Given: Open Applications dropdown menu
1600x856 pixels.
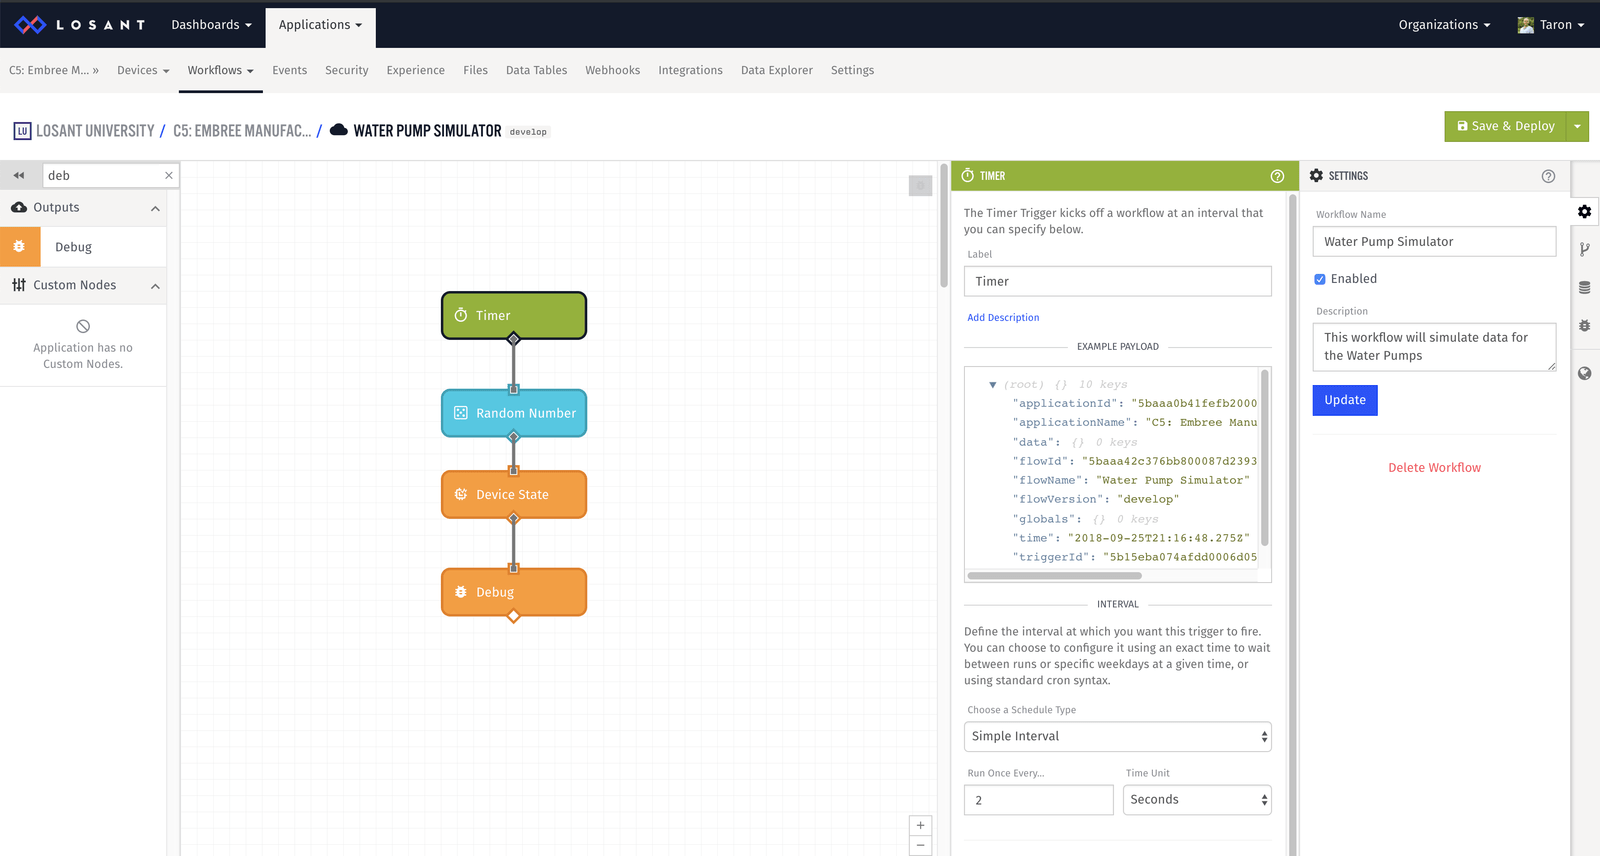Looking at the screenshot, I should coord(320,25).
